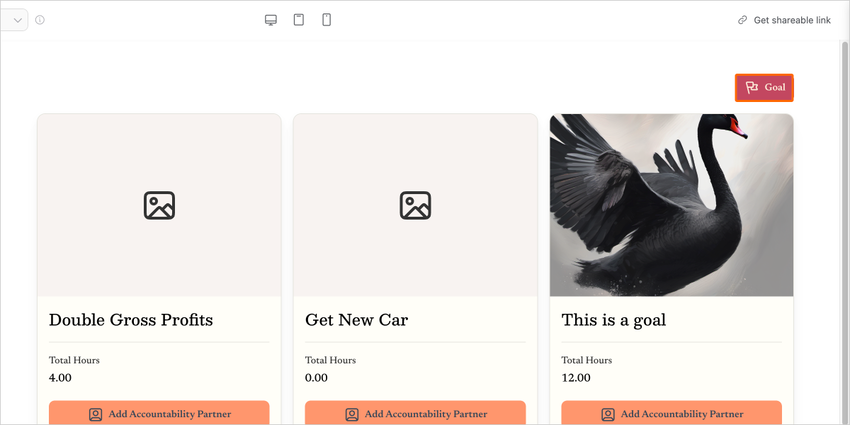
Task: Add Accountability Partner for Double Gross Profits
Action: [x=159, y=413]
